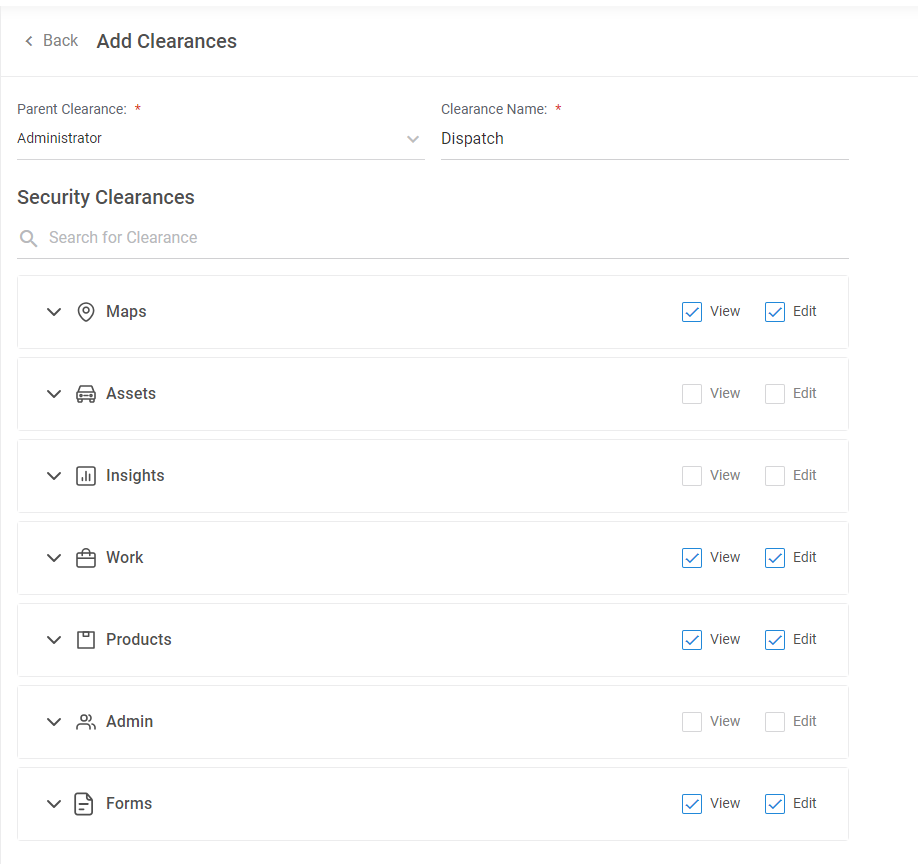Disable Edit checkbox for Forms
Screen dimensions: 918x864
click(775, 804)
